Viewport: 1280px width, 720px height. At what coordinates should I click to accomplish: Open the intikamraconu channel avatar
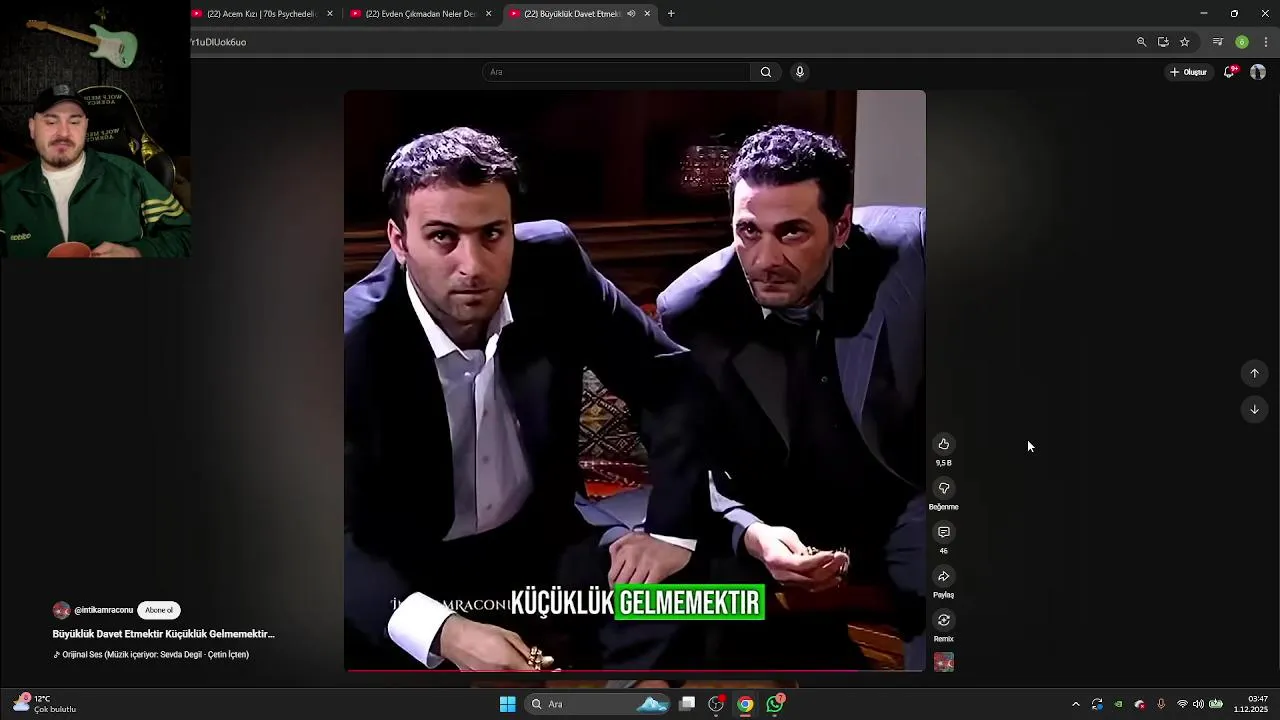61,610
